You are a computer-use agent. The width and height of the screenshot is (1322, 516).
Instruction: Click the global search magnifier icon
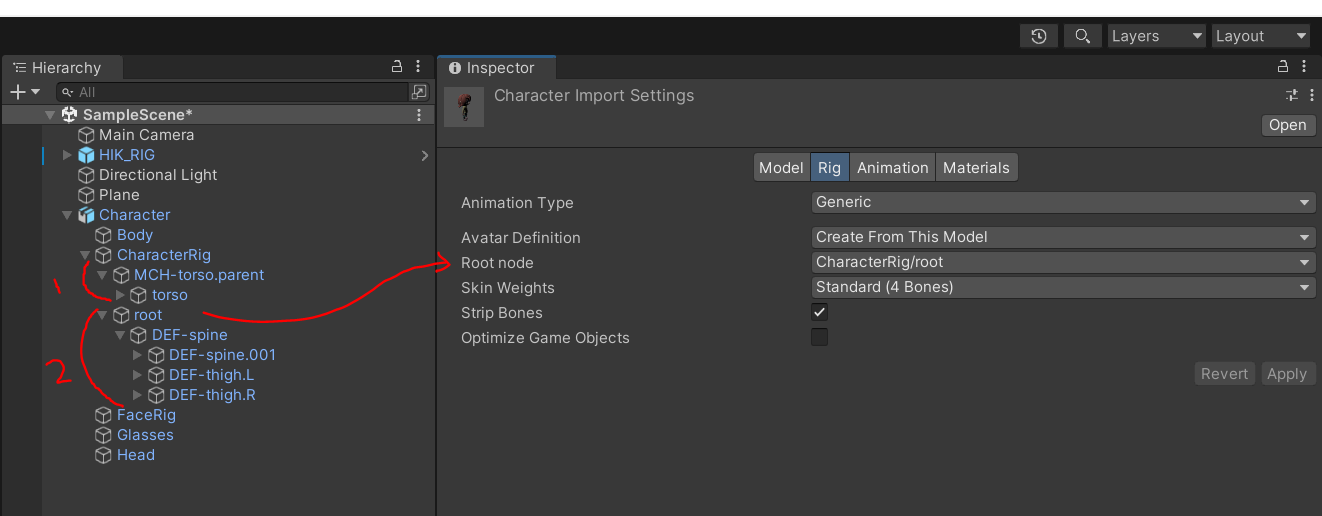pyautogui.click(x=1082, y=36)
